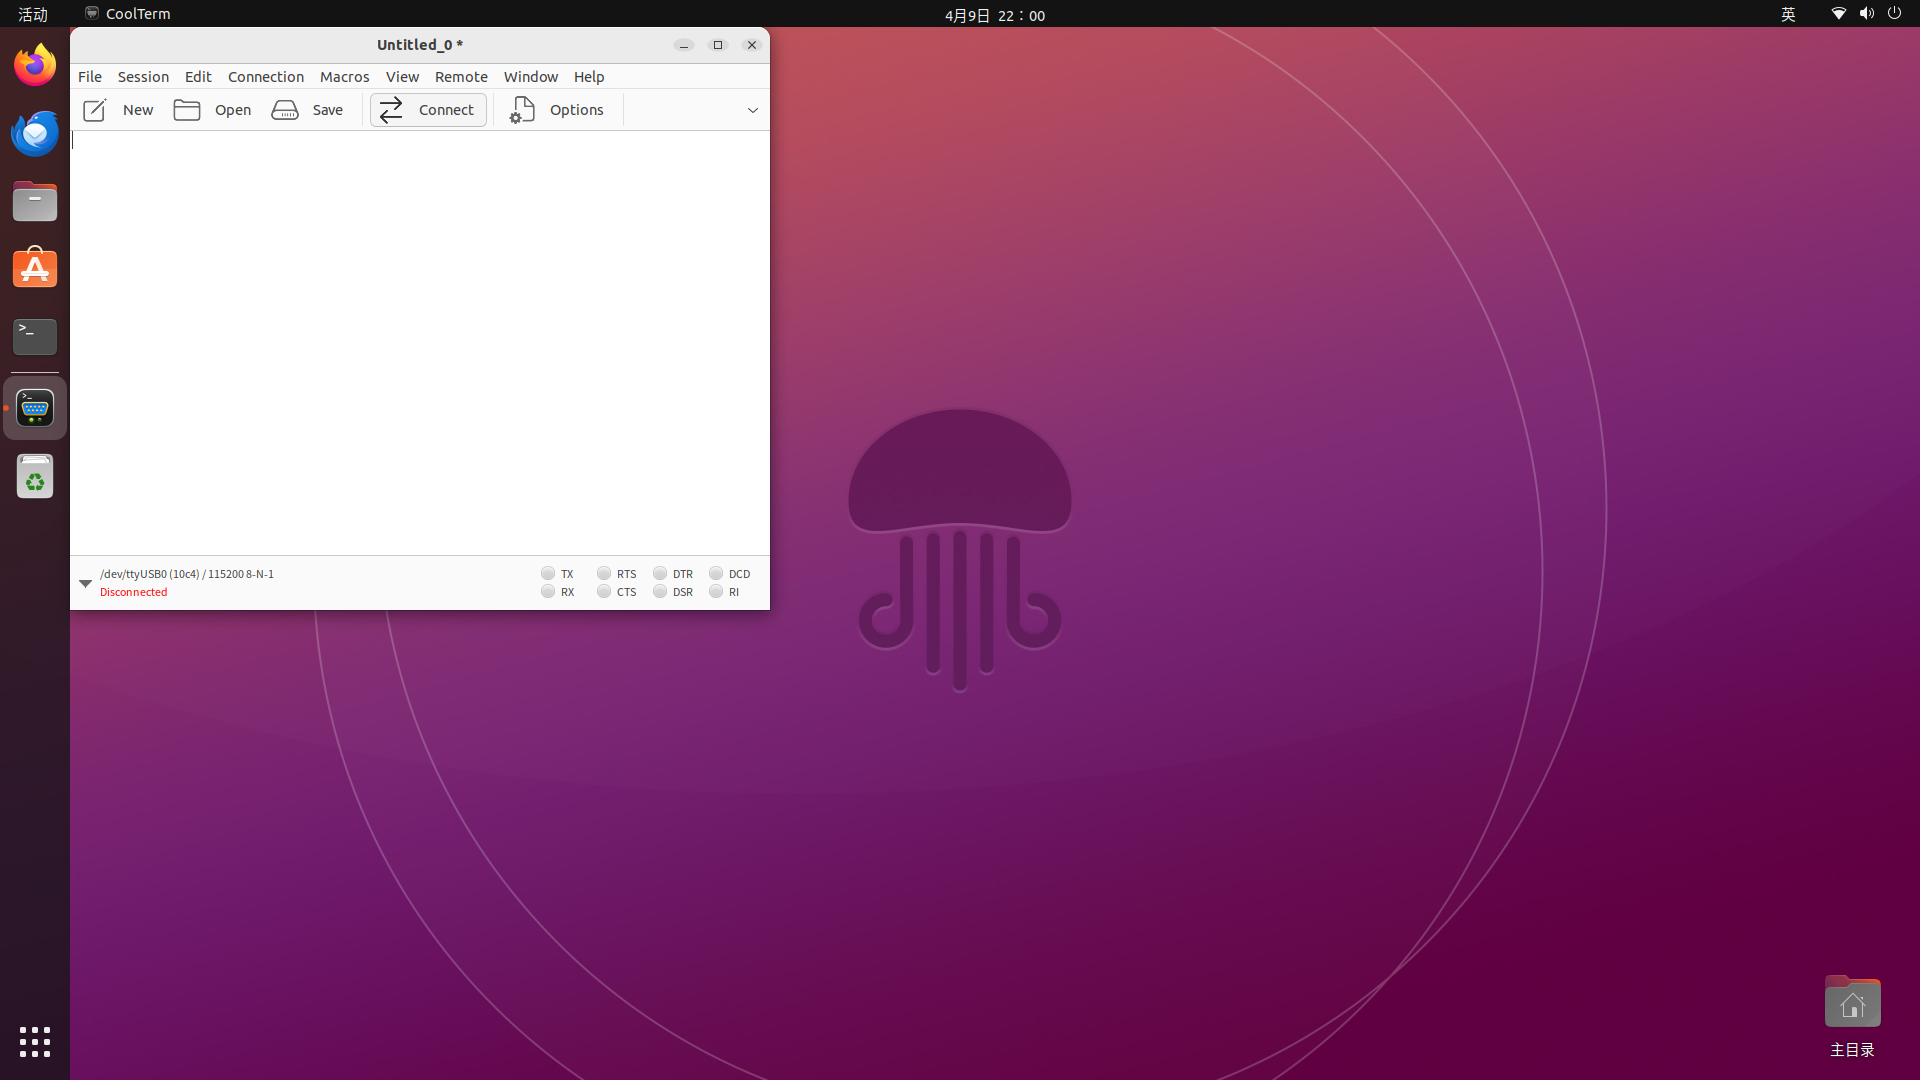Image resolution: width=1920 pixels, height=1080 pixels.
Task: Click the TX status indicator
Action: tap(548, 573)
